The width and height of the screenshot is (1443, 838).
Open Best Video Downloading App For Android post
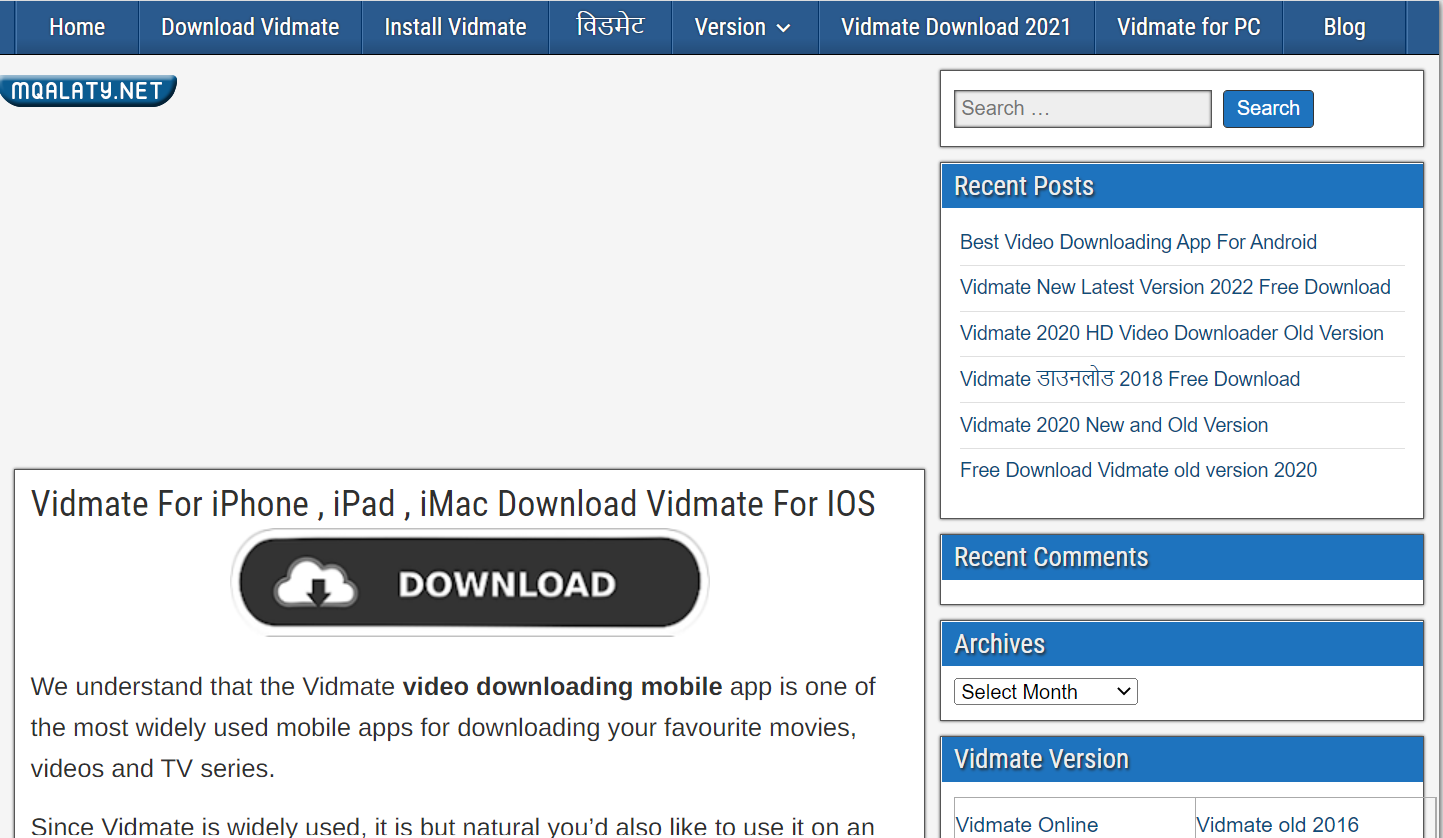tap(1138, 242)
